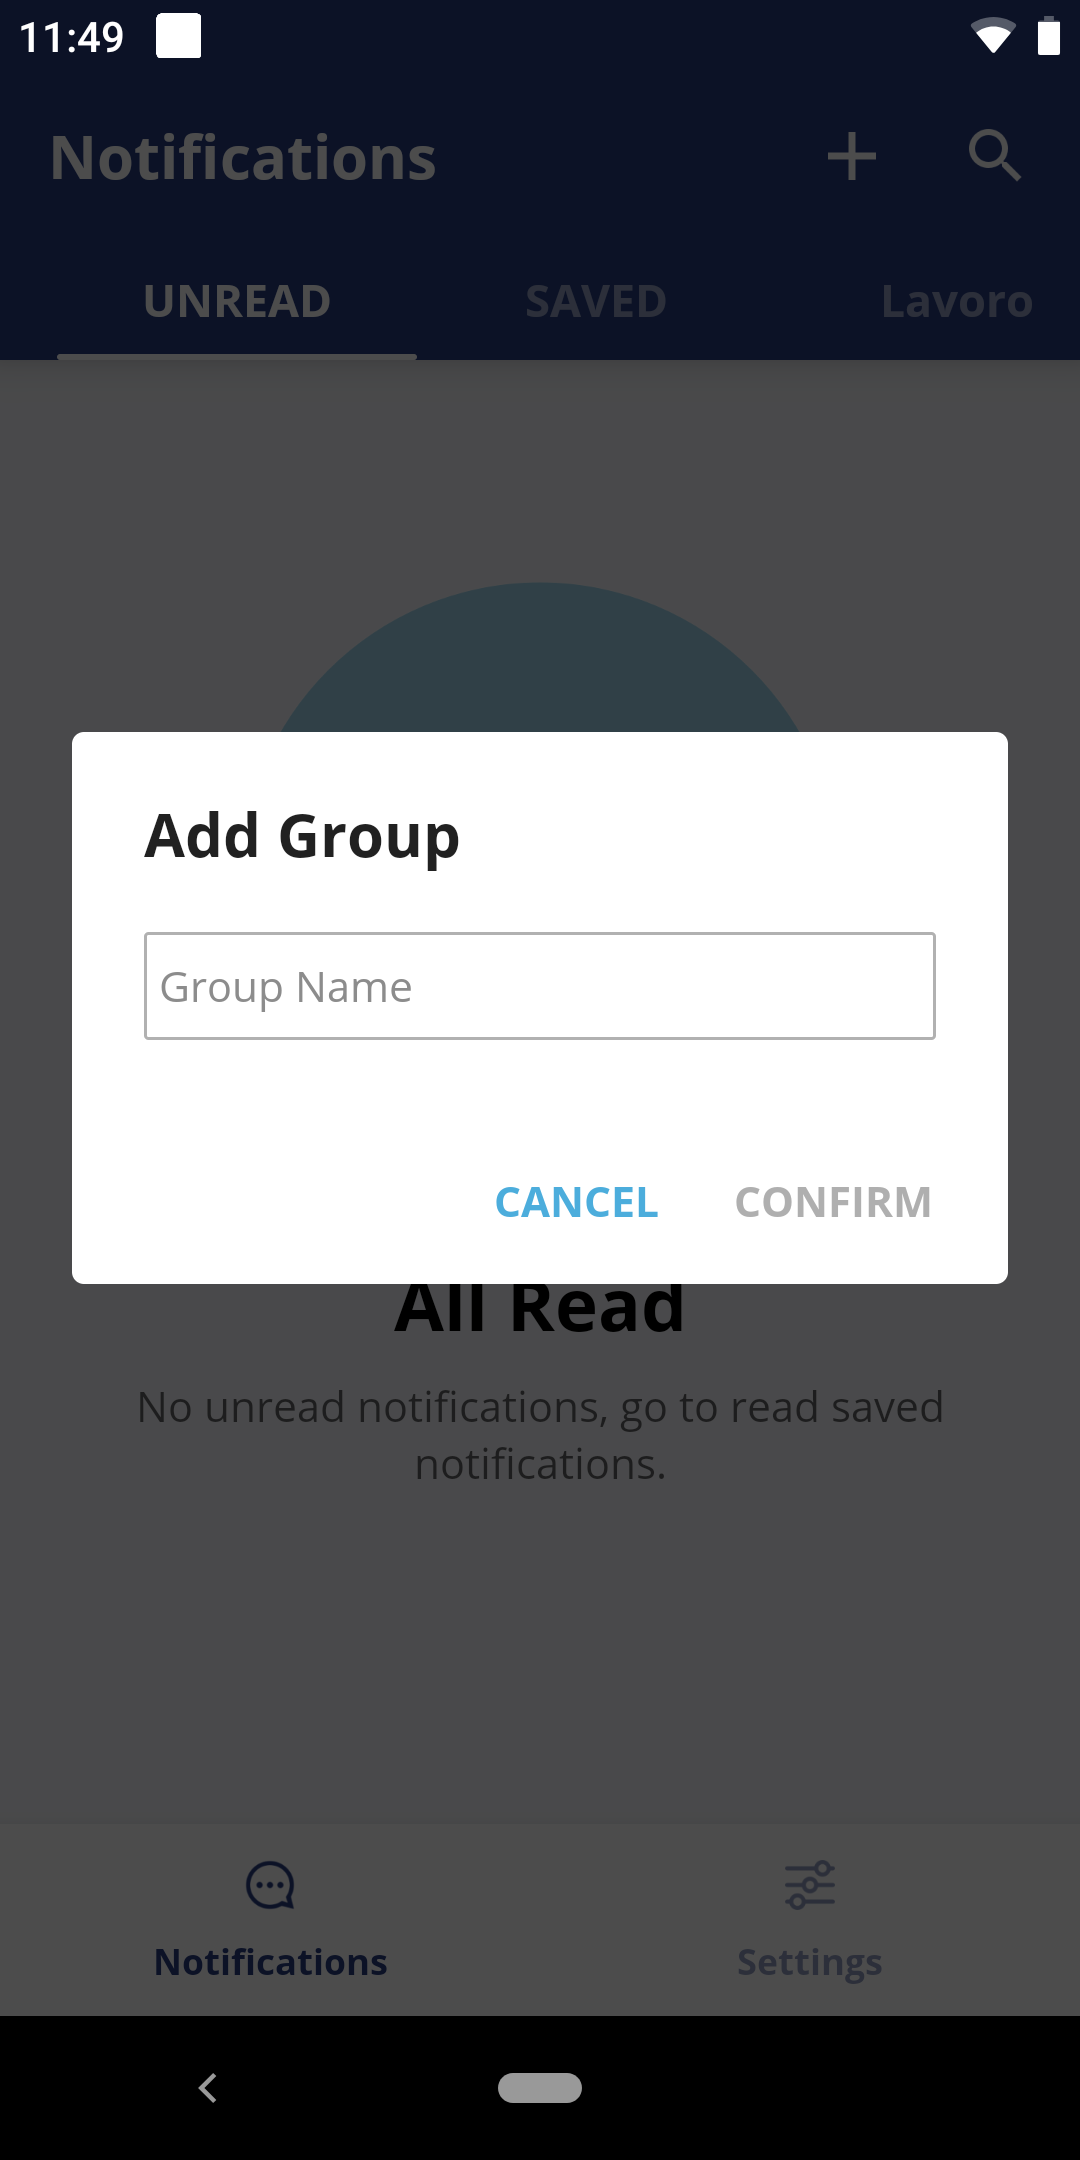Open search with the magnifier icon
This screenshot has height=2160, width=1080.
pos(994,156)
